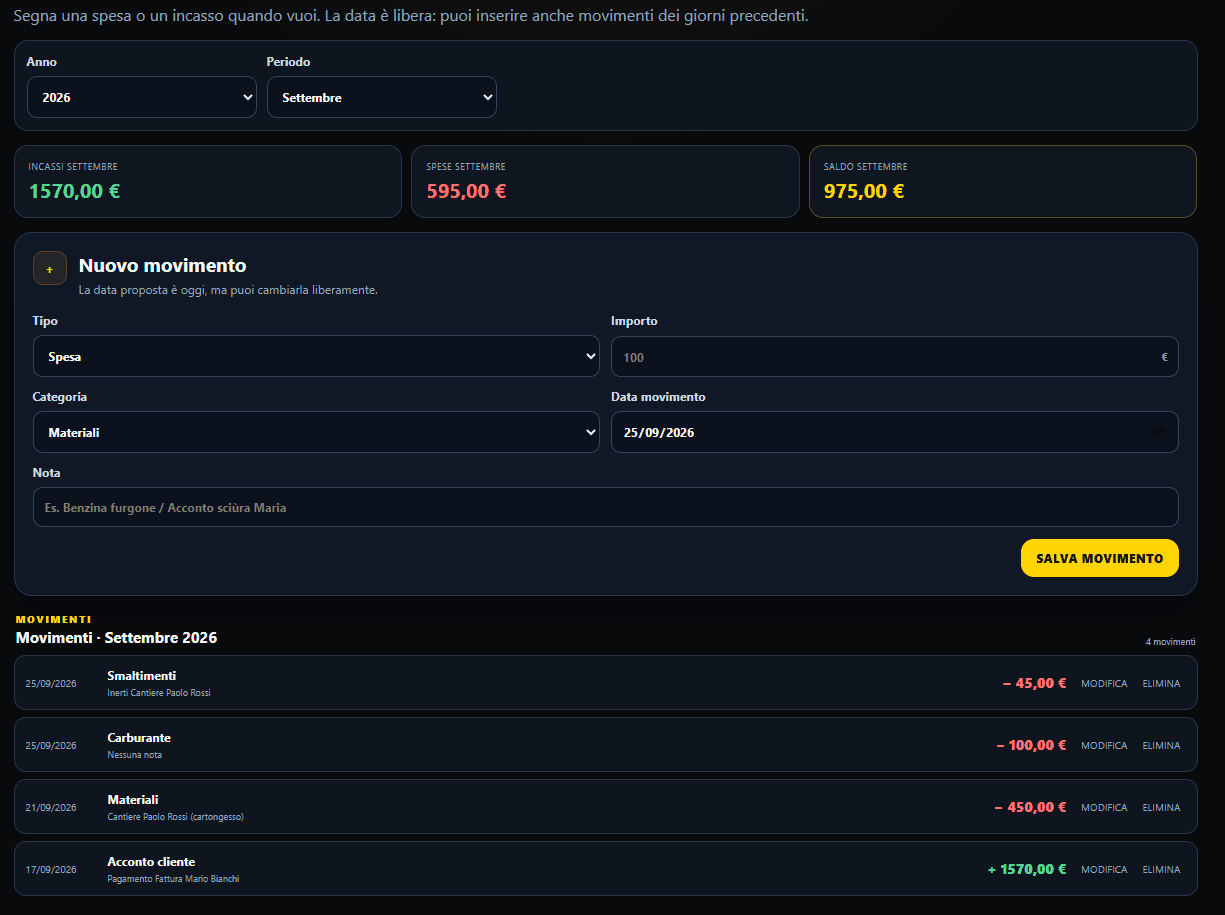Click the "Nuovo movimento" heading

tap(162, 266)
